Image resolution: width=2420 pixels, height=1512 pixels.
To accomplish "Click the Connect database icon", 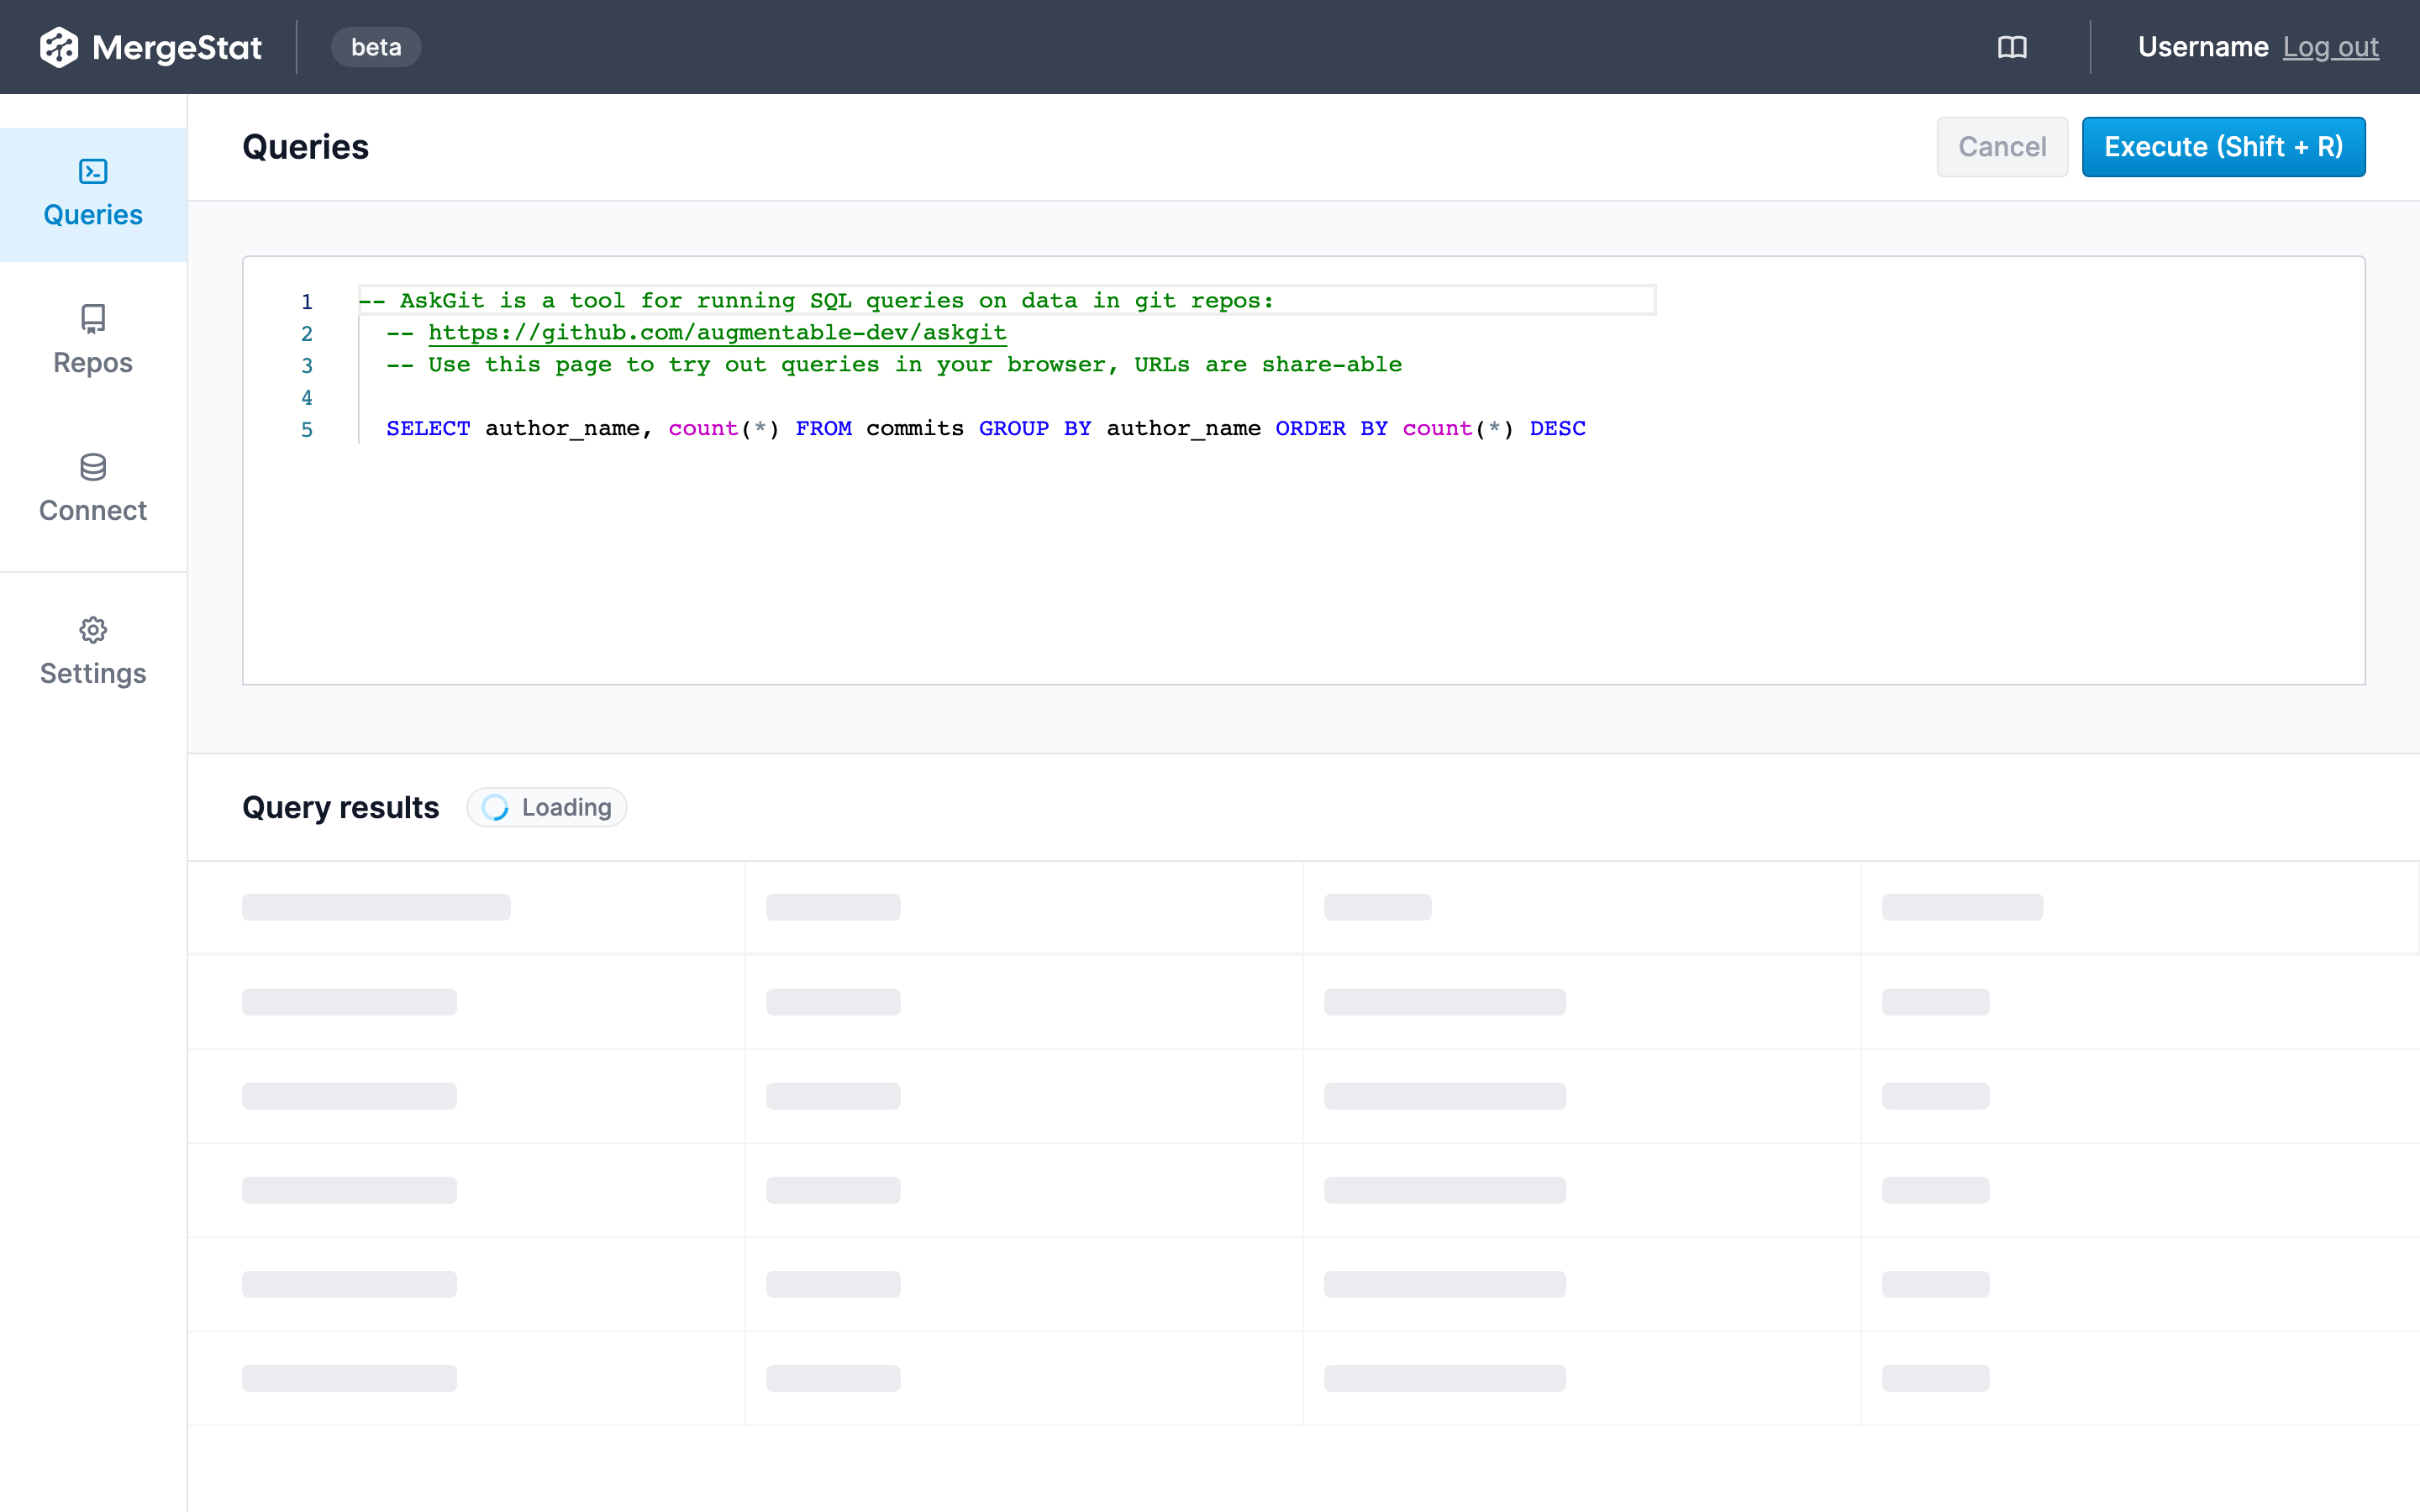I will click(93, 466).
